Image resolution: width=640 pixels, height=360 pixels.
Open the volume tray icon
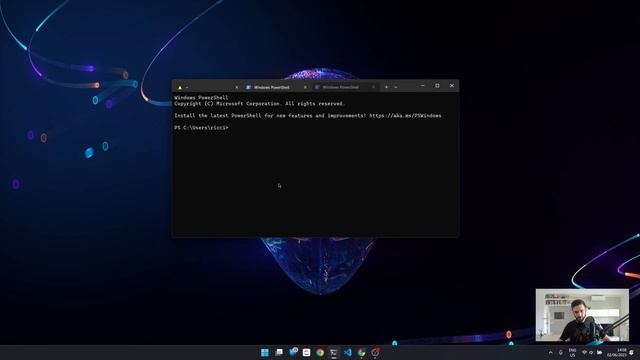pyautogui.click(x=591, y=353)
